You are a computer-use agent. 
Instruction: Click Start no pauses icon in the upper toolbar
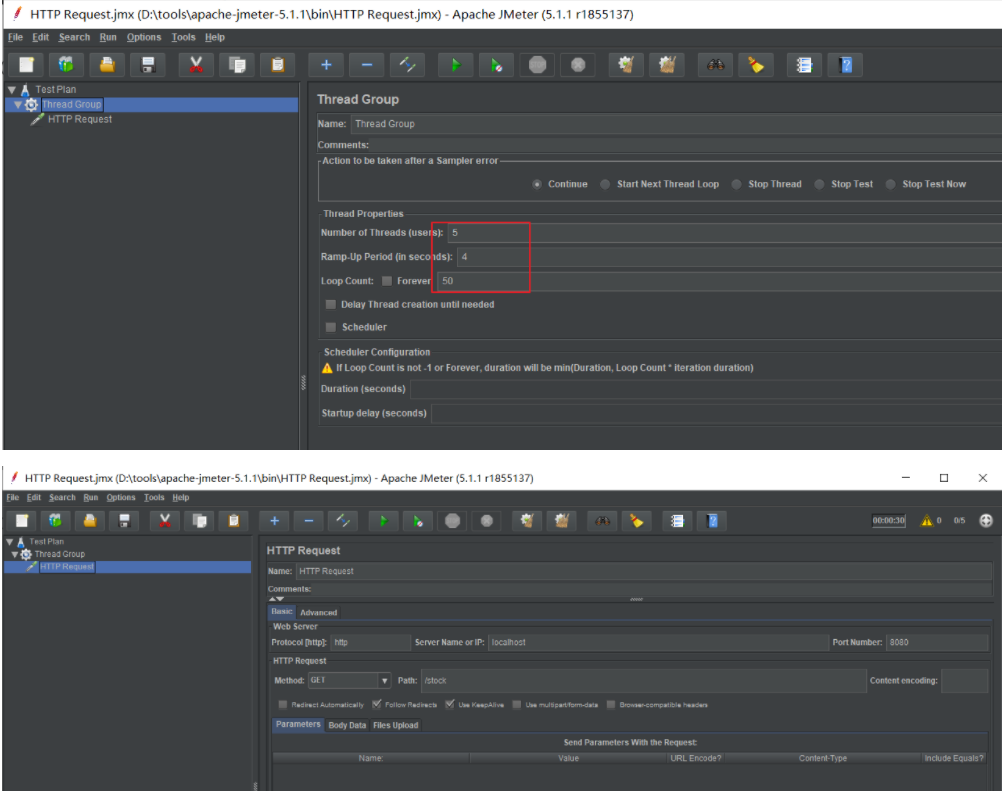[x=496, y=65]
